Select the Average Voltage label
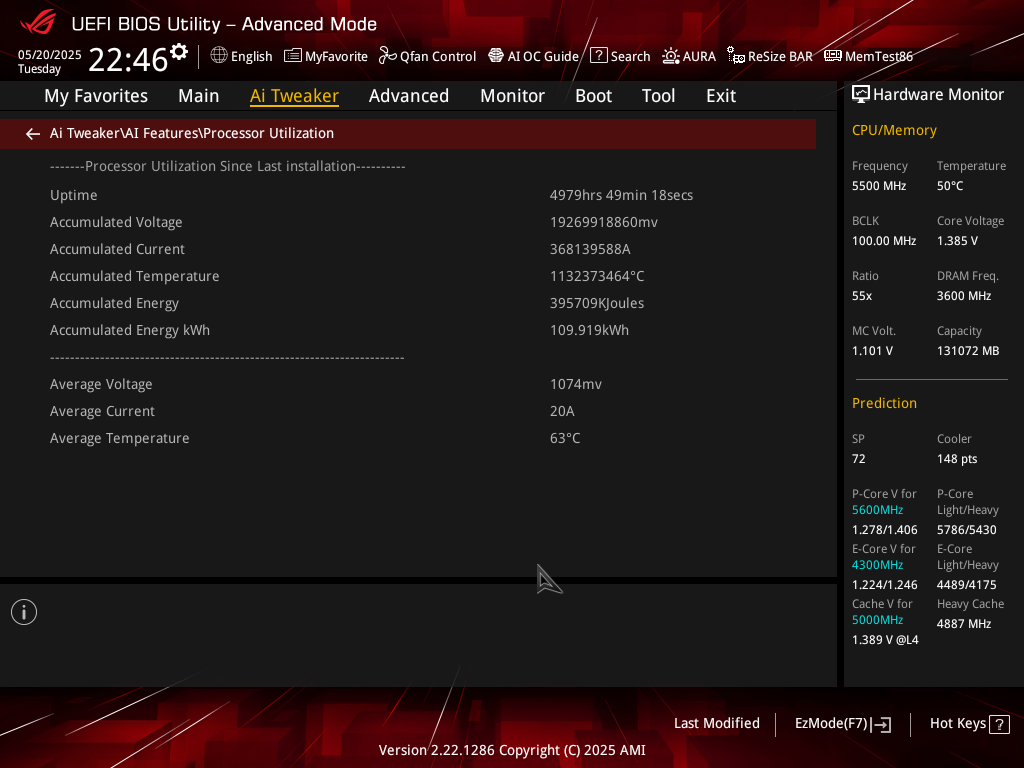The image size is (1024, 768). point(101,385)
